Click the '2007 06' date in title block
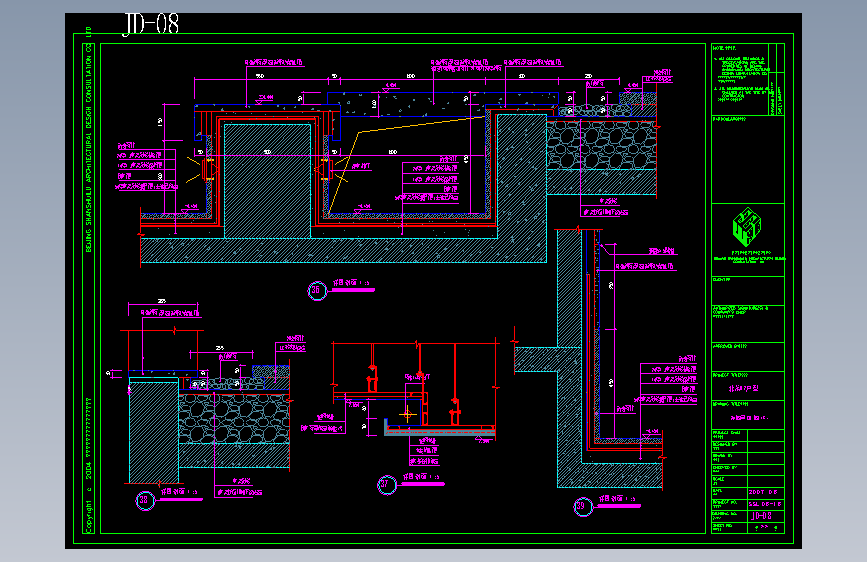 tap(763, 492)
